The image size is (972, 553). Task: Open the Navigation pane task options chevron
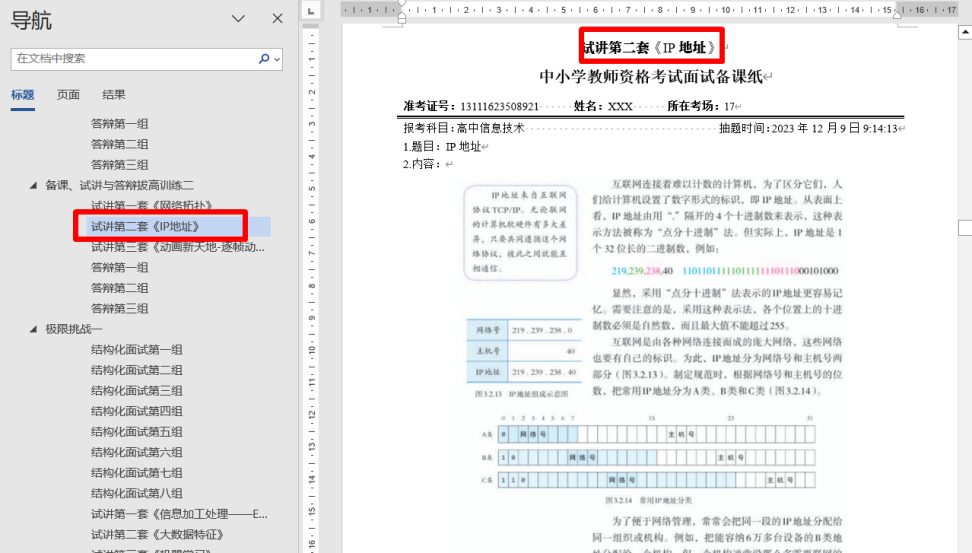click(x=238, y=19)
